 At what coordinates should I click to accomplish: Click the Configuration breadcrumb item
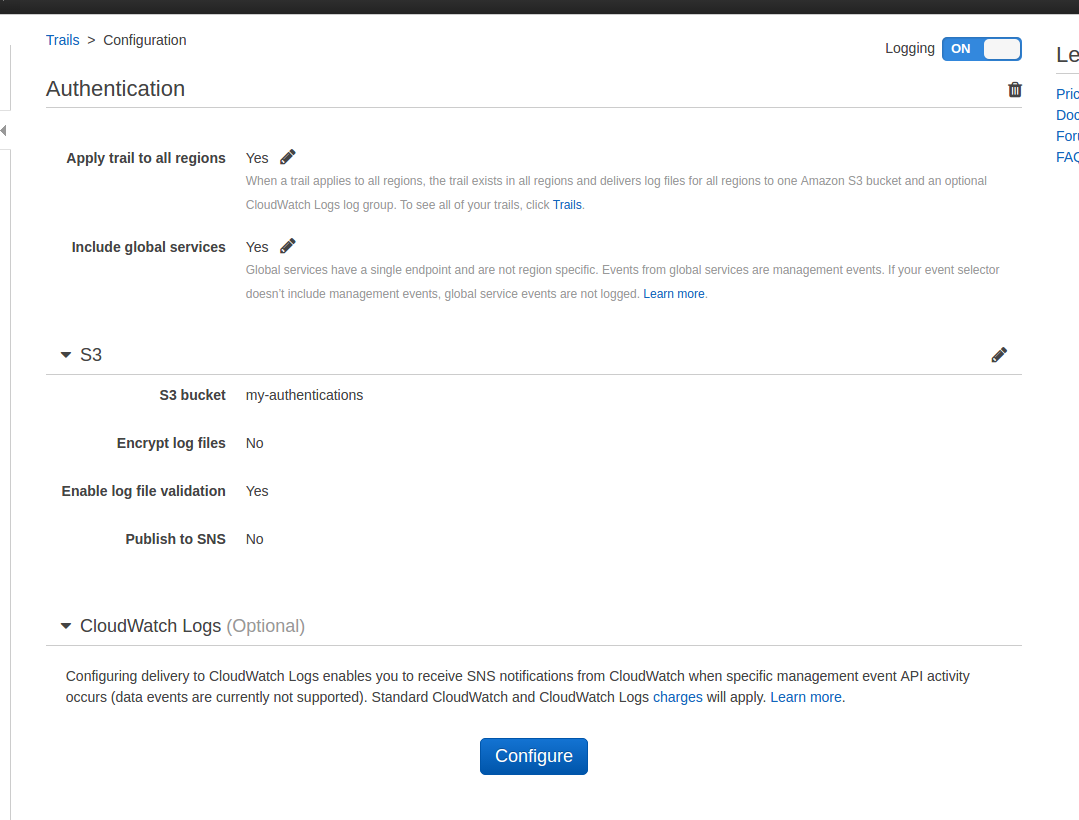[x=145, y=40]
